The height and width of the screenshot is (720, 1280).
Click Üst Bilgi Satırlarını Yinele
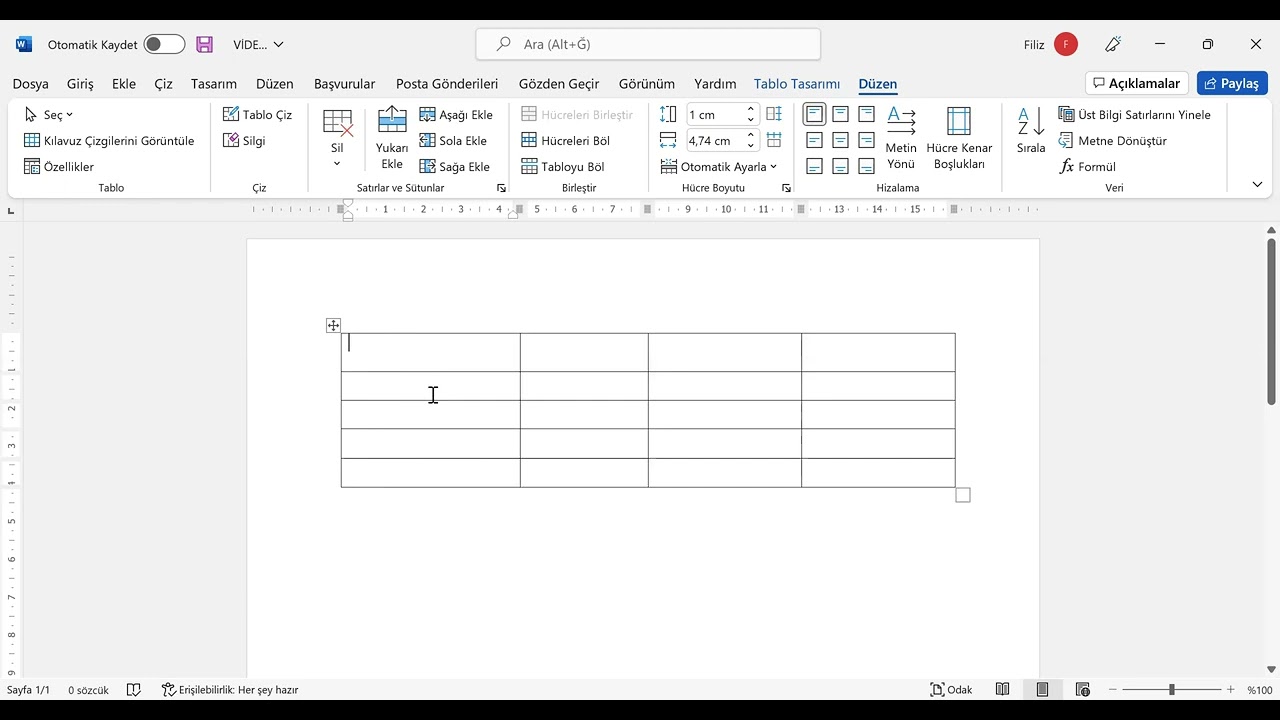[1135, 115]
